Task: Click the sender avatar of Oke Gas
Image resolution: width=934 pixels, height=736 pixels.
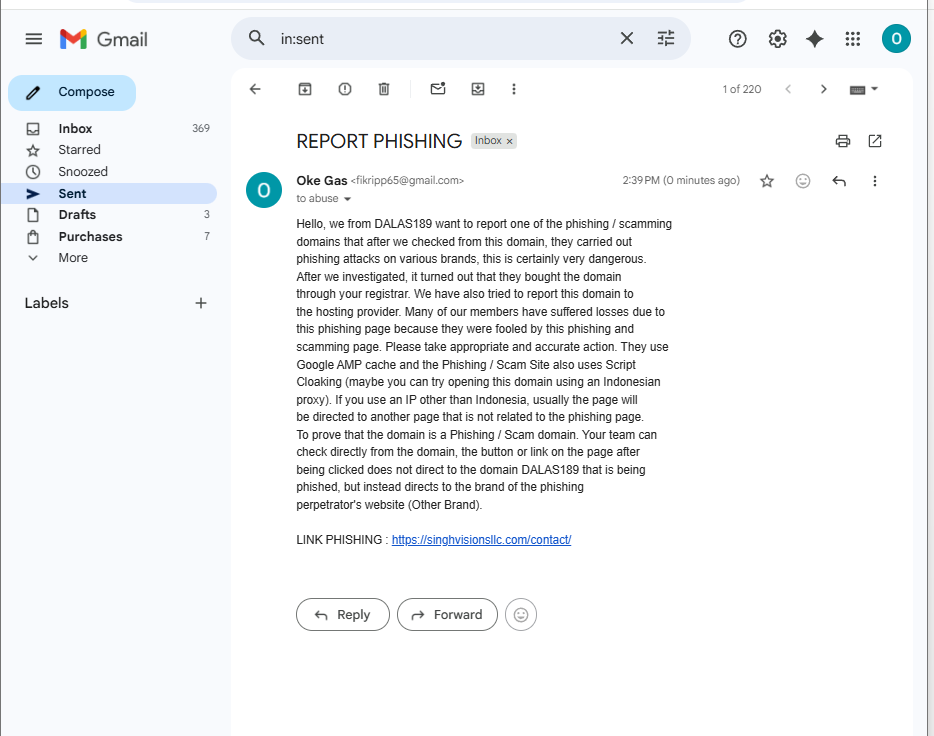Action: tap(264, 190)
